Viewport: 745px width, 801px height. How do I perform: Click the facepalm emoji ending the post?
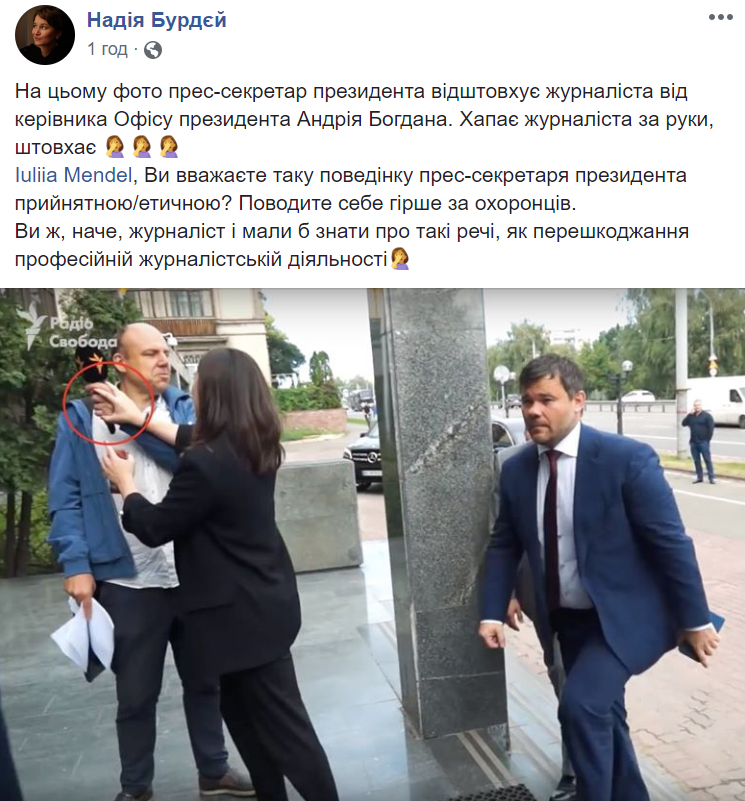click(400, 259)
